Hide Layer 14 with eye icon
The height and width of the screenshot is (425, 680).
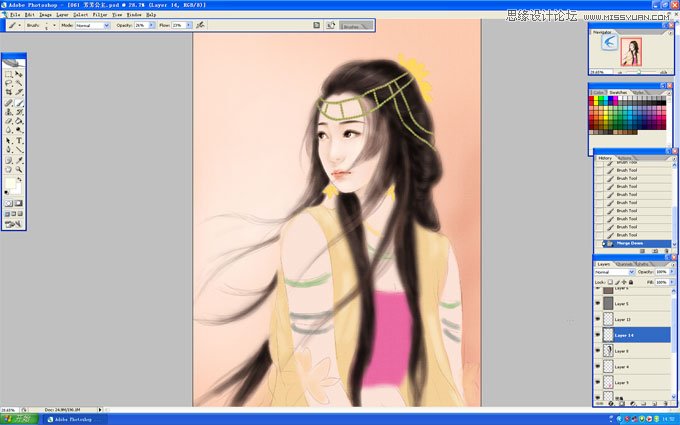597,334
